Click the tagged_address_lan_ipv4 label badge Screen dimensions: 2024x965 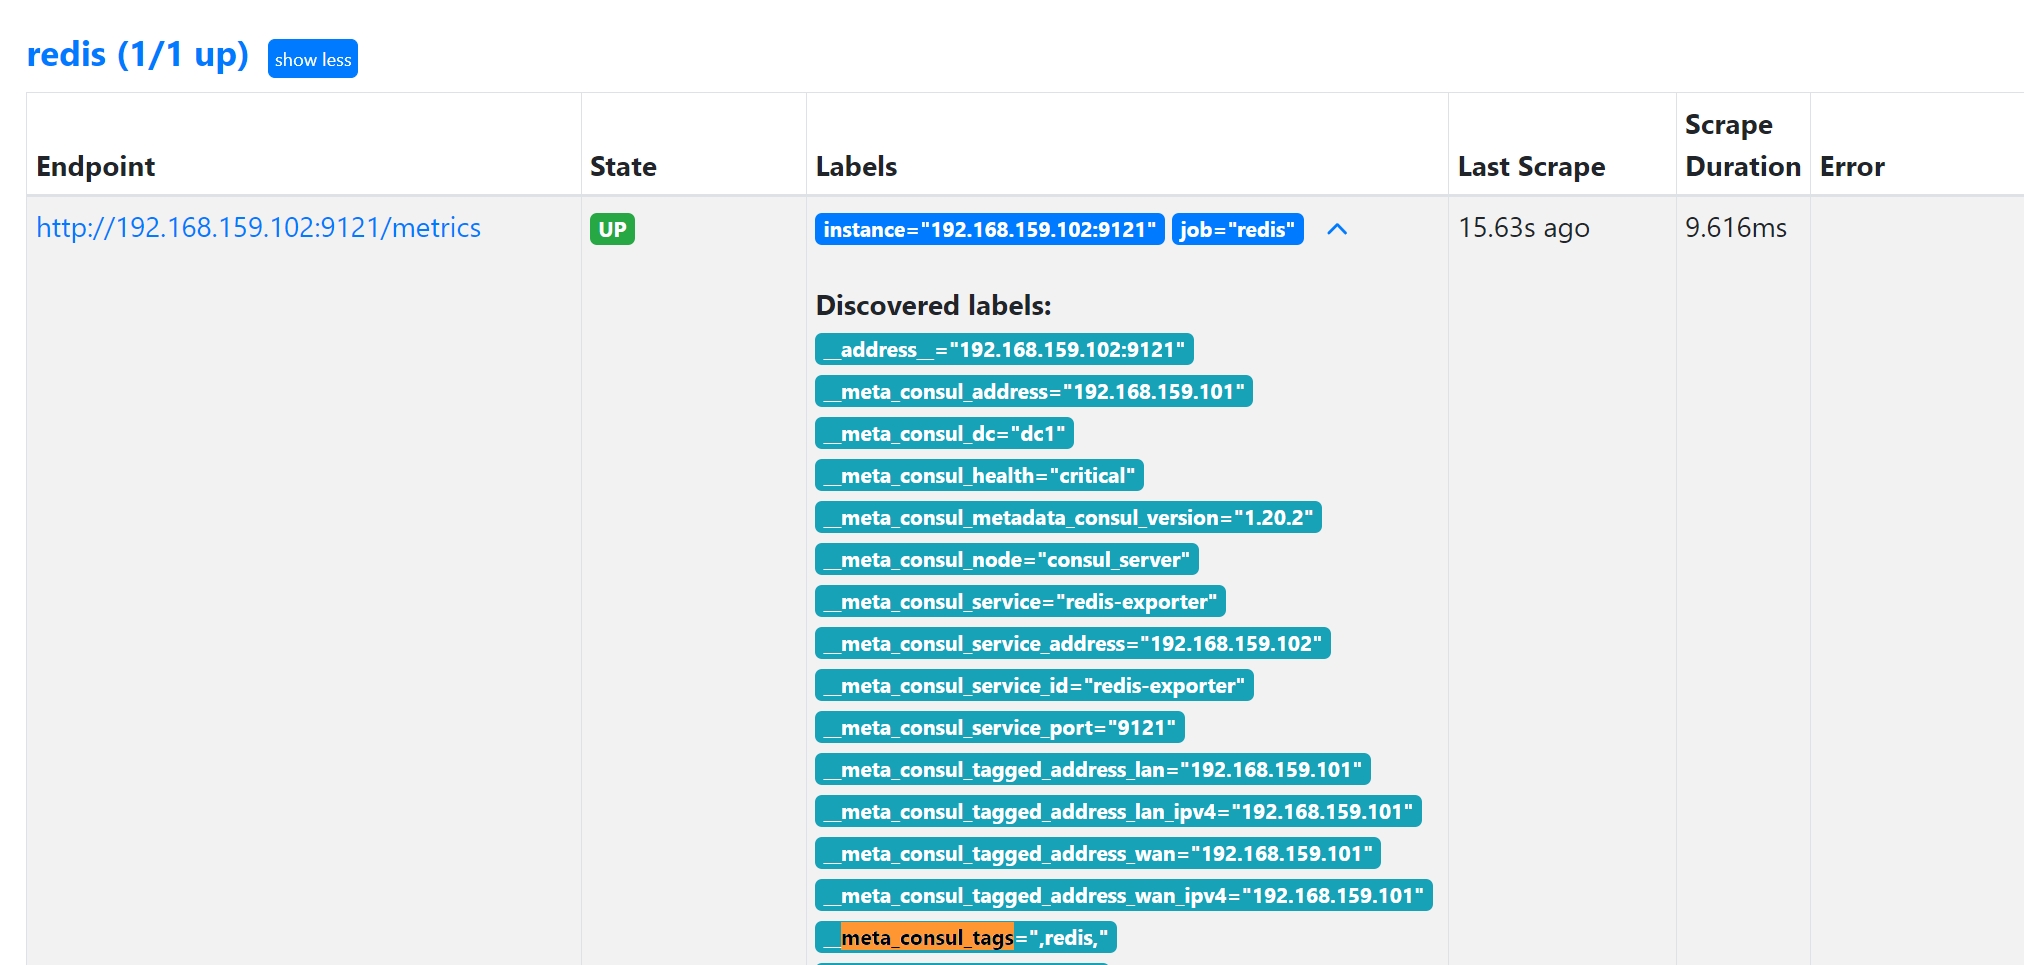[x=1118, y=811]
